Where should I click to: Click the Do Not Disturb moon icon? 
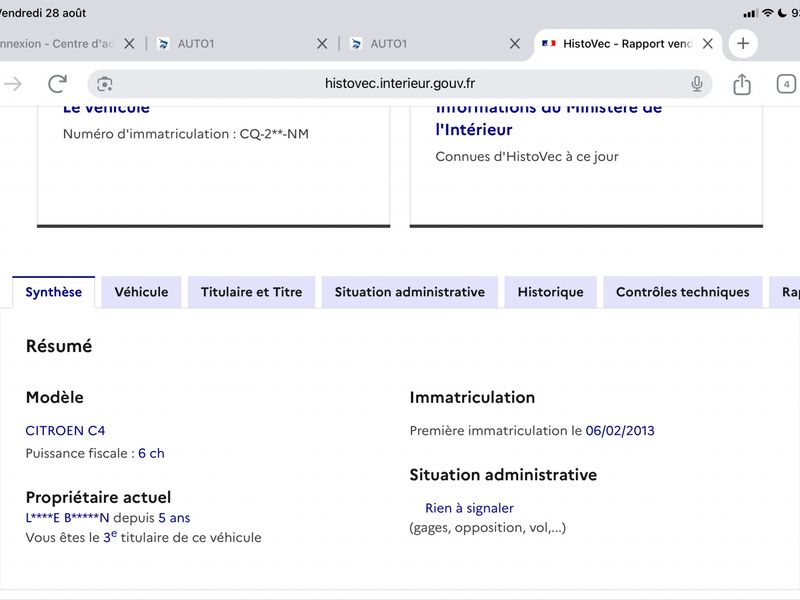[782, 13]
